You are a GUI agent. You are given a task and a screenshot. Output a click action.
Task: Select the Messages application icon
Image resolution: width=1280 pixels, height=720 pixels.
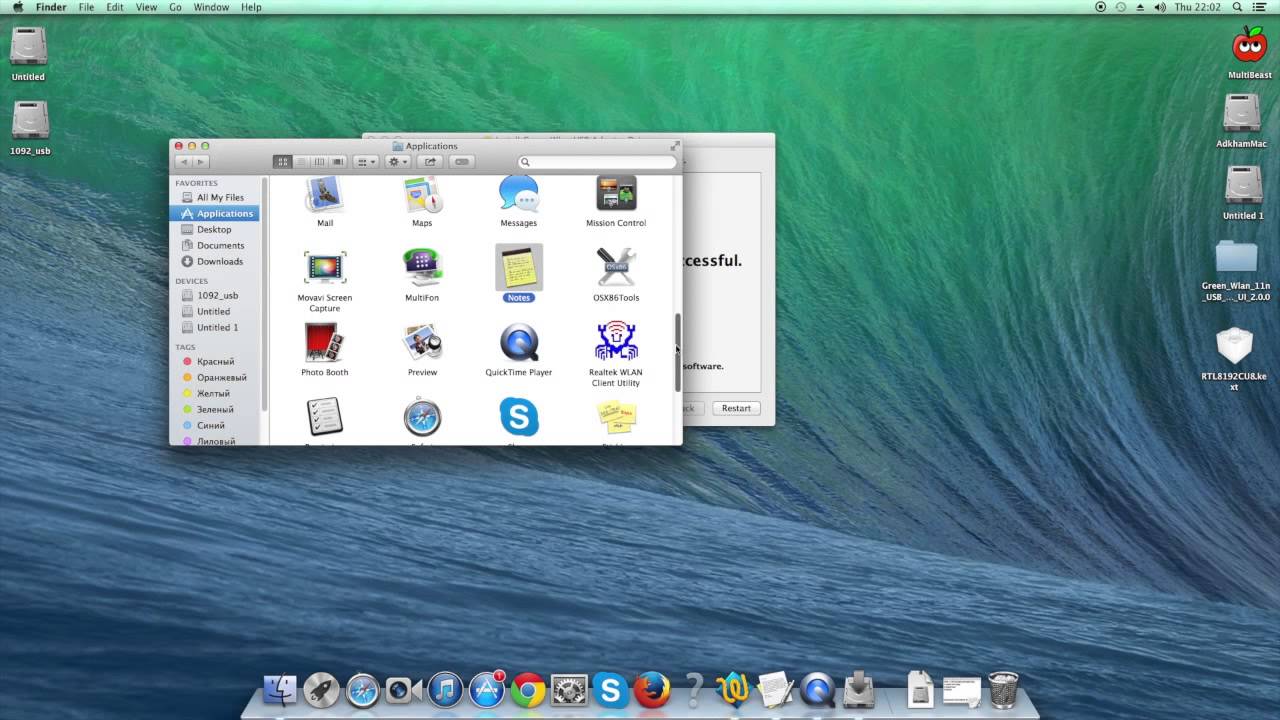pyautogui.click(x=519, y=194)
